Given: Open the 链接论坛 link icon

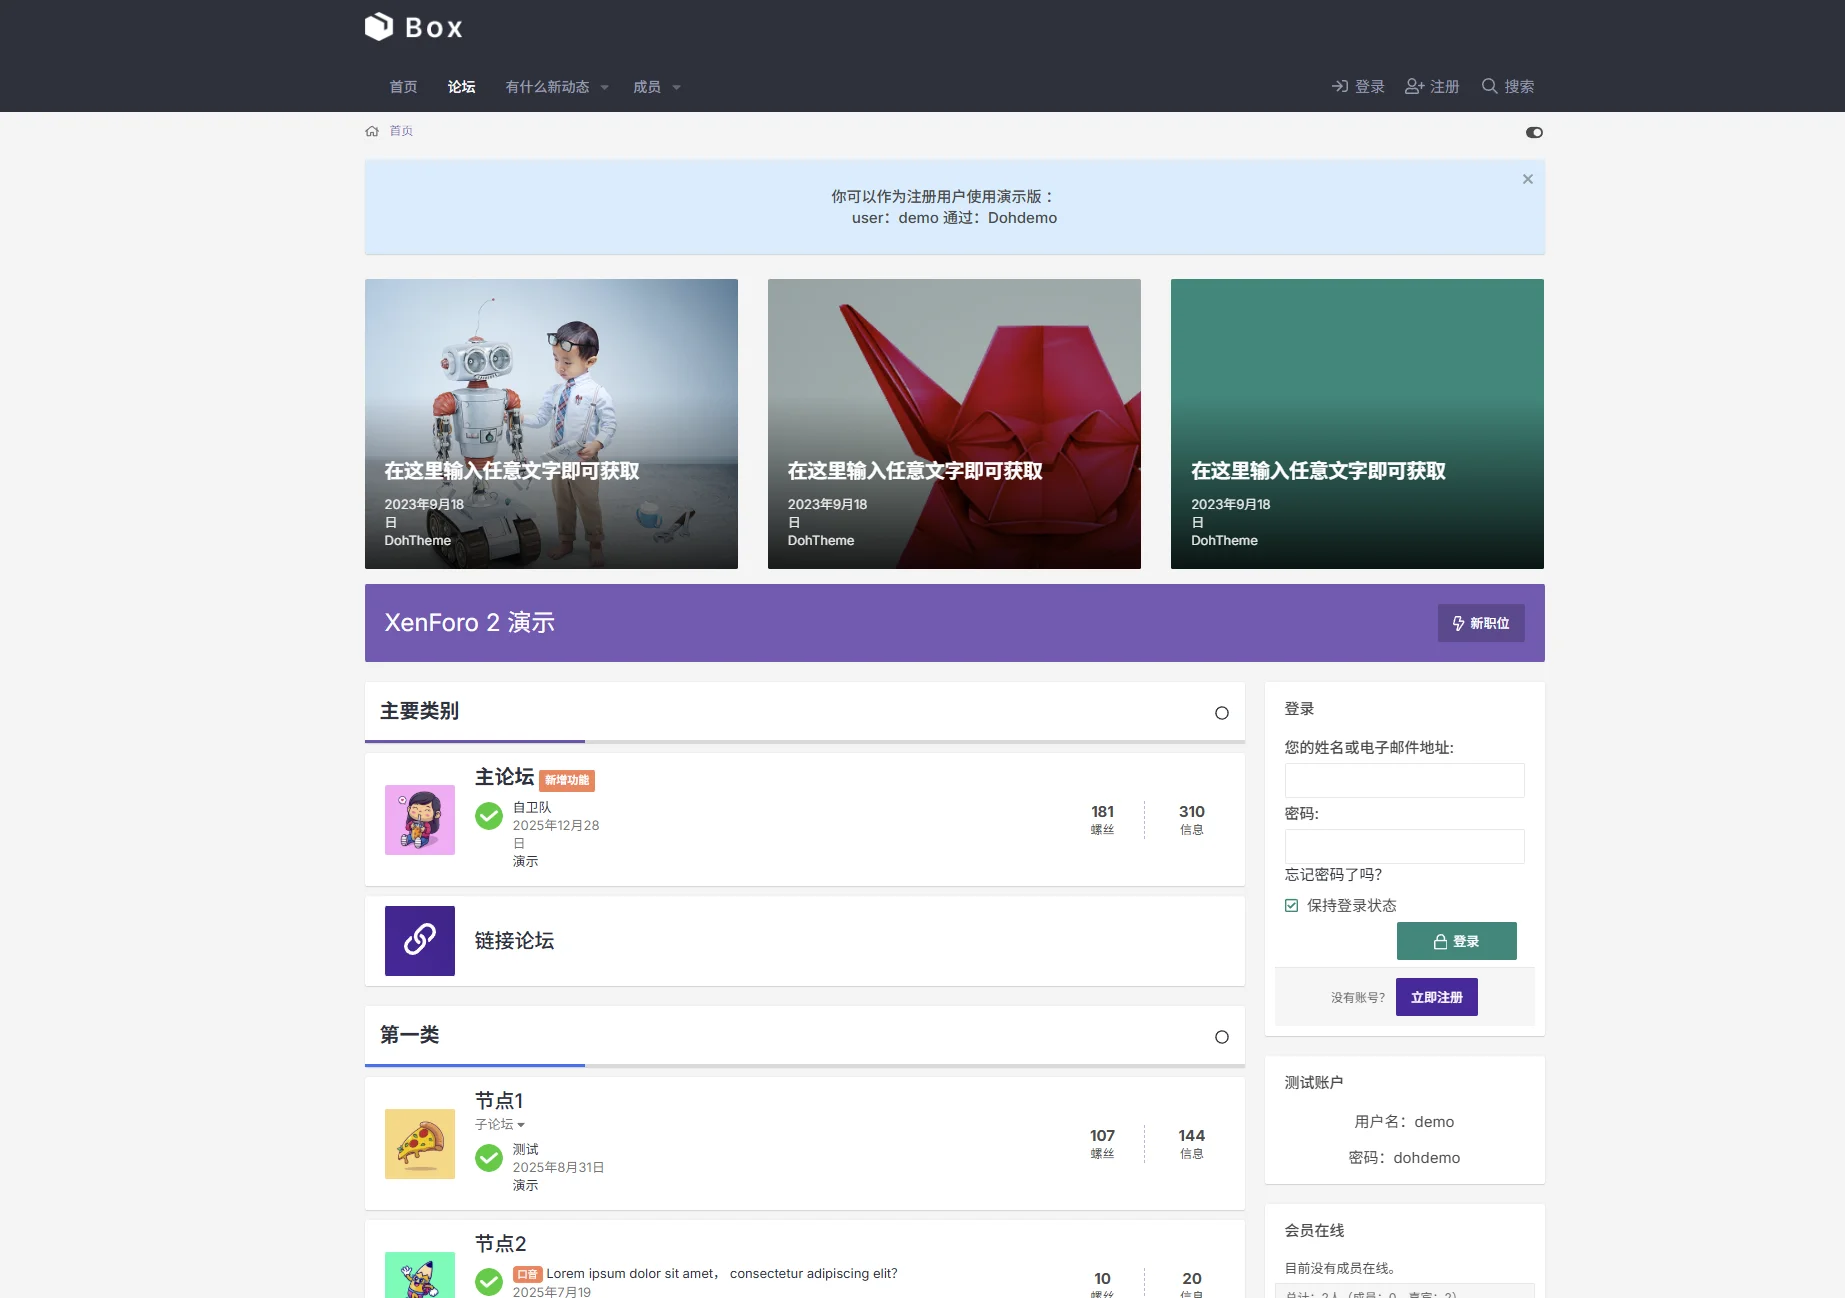Looking at the screenshot, I should [420, 940].
